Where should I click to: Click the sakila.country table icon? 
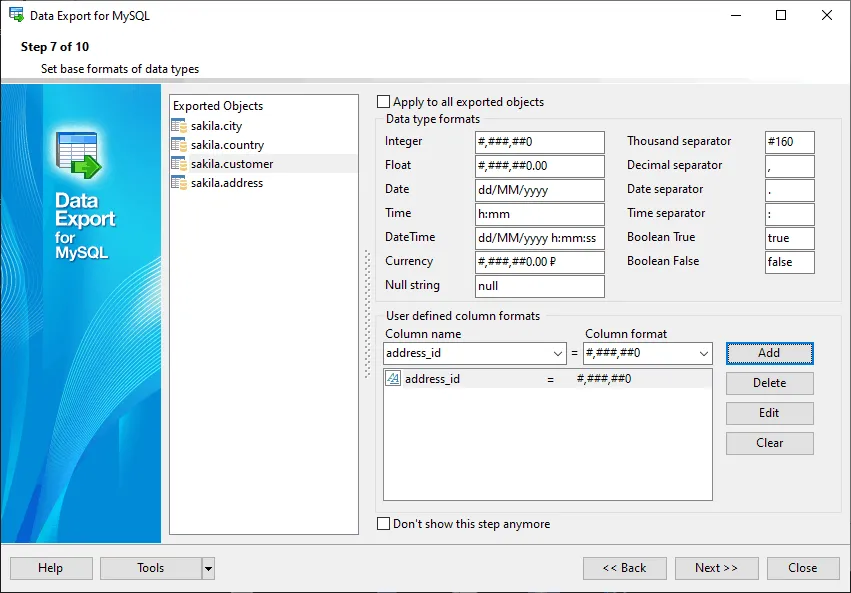pos(179,145)
